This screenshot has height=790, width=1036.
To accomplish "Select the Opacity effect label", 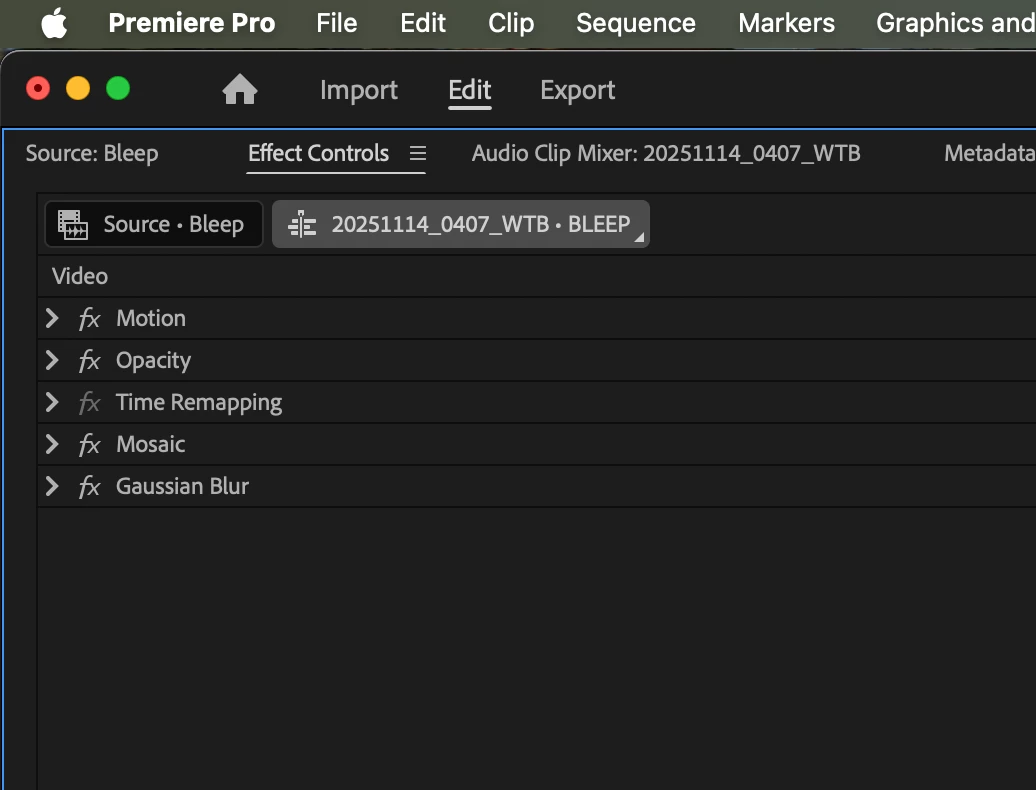I will (x=153, y=361).
